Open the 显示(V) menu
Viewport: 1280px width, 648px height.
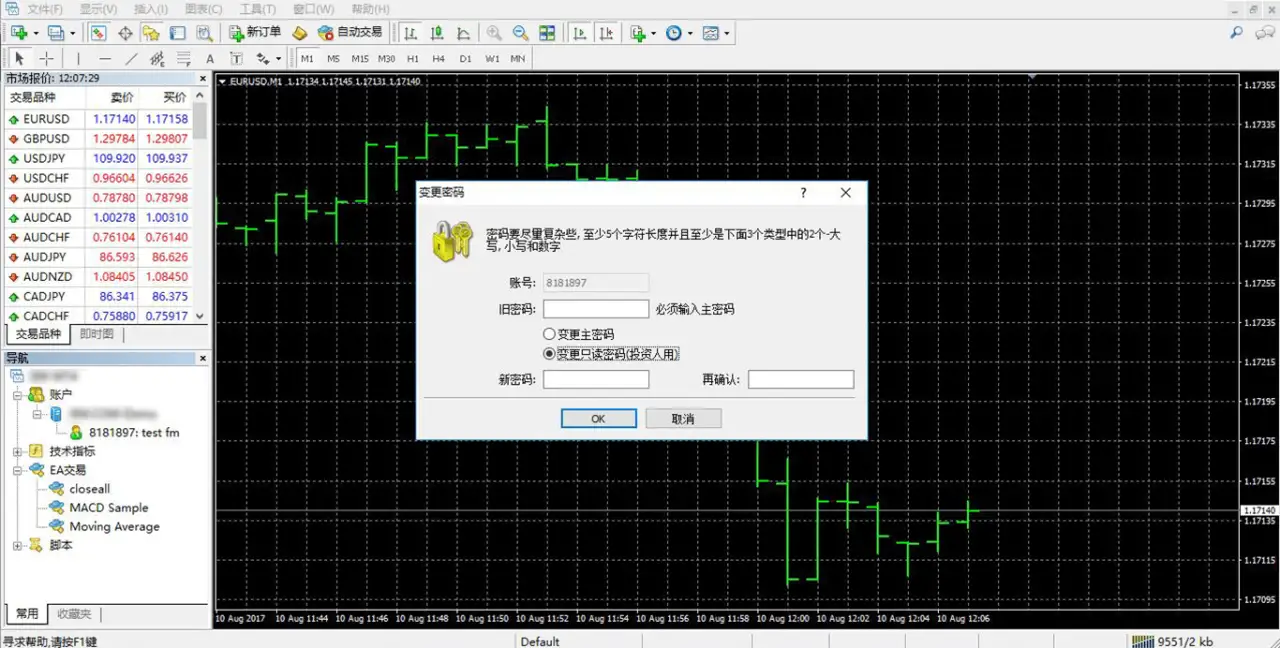tap(98, 9)
